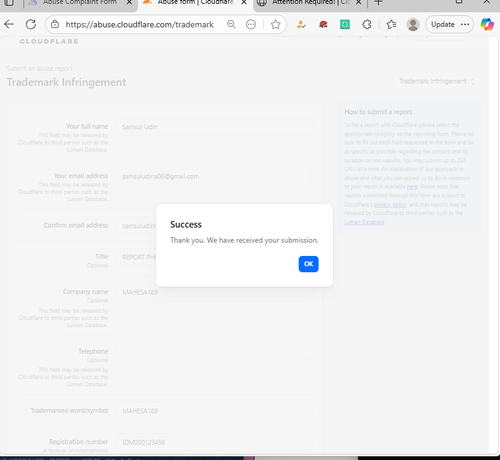Image resolution: width=500 pixels, height=460 pixels.
Task: Open the circled three-dots icon in address bar
Action: click(251, 24)
